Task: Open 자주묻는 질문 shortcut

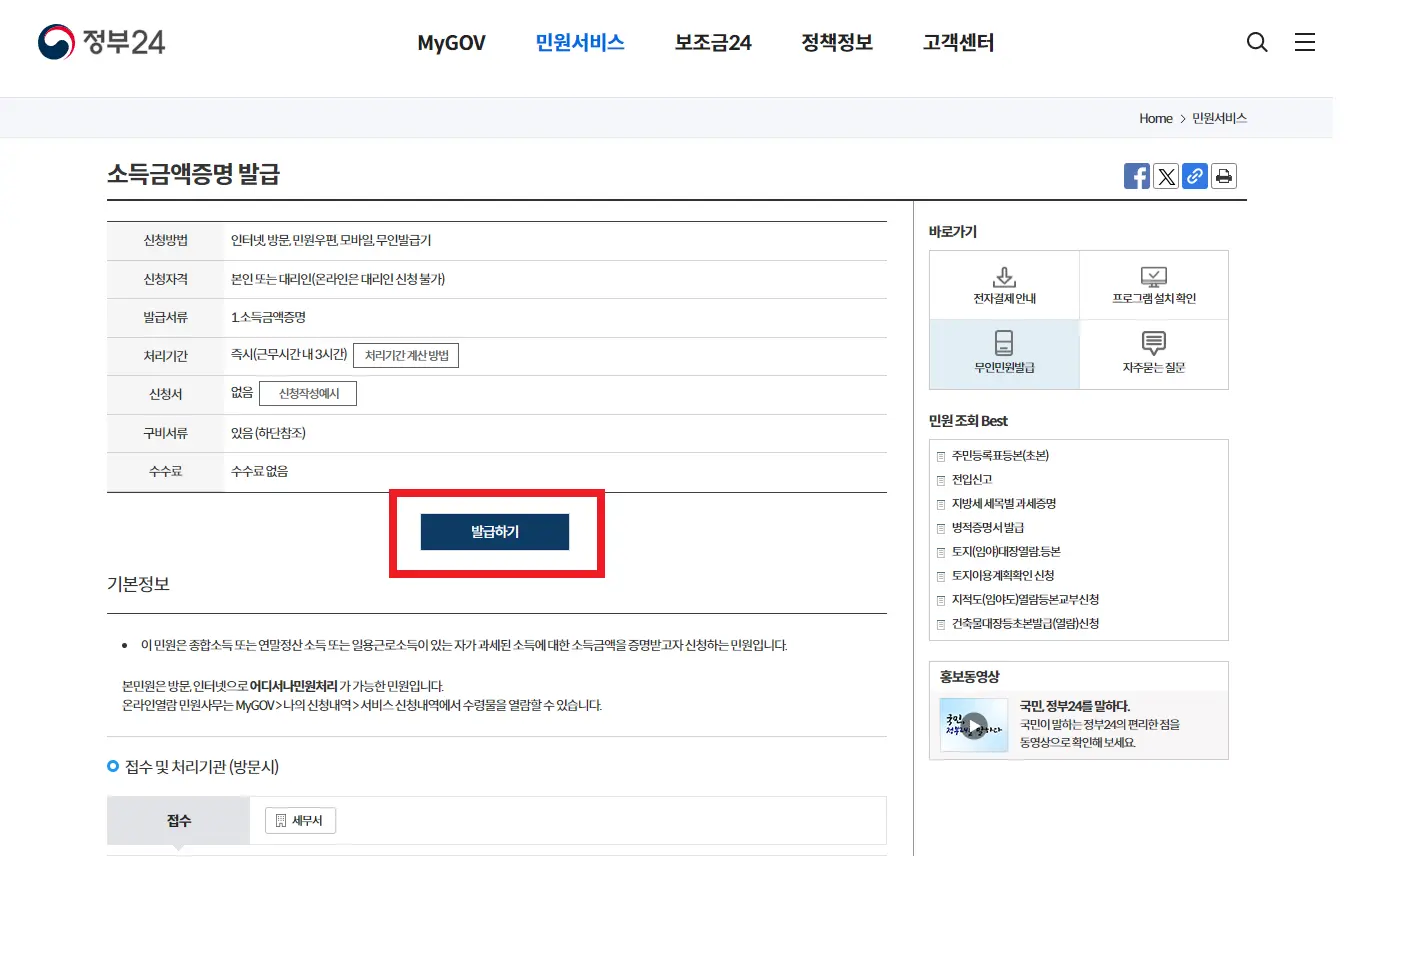Action: (x=1154, y=354)
